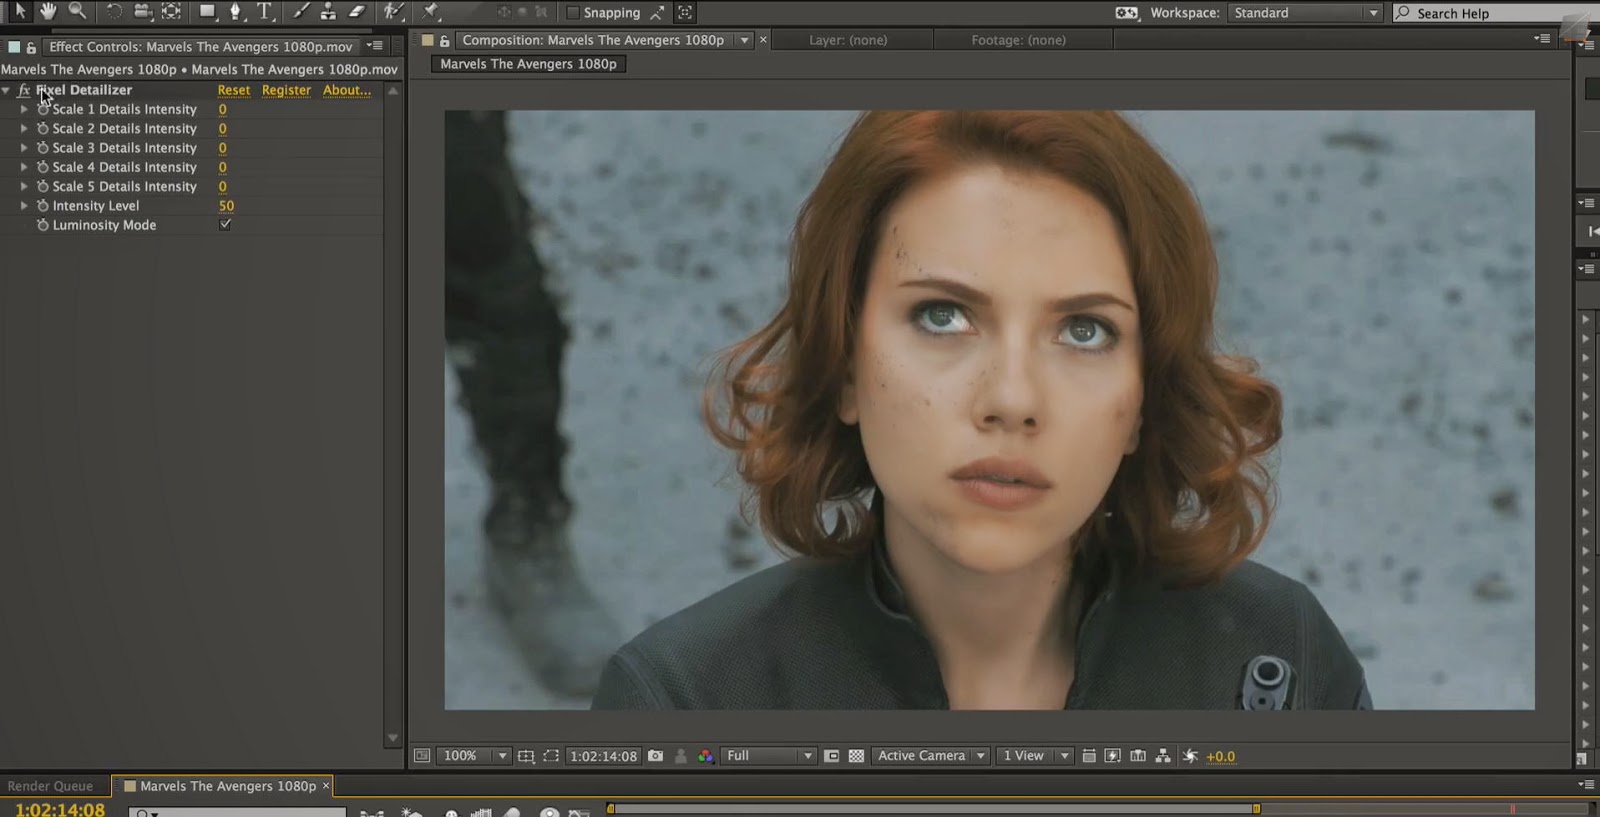
Task: Click Reset for Pixel Detailizer effect
Action: point(234,90)
